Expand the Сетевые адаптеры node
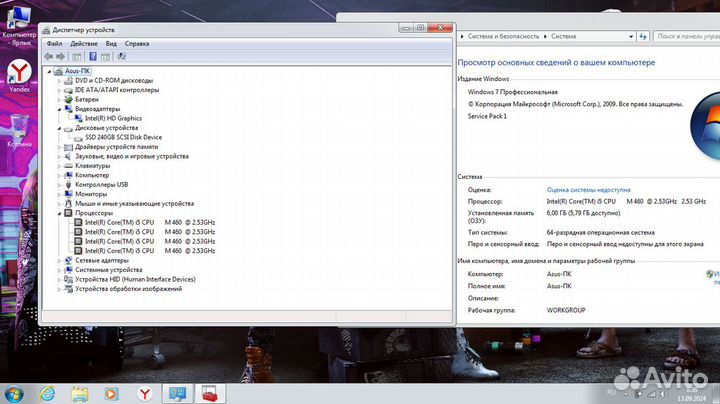720x404 pixels. pos(59,261)
